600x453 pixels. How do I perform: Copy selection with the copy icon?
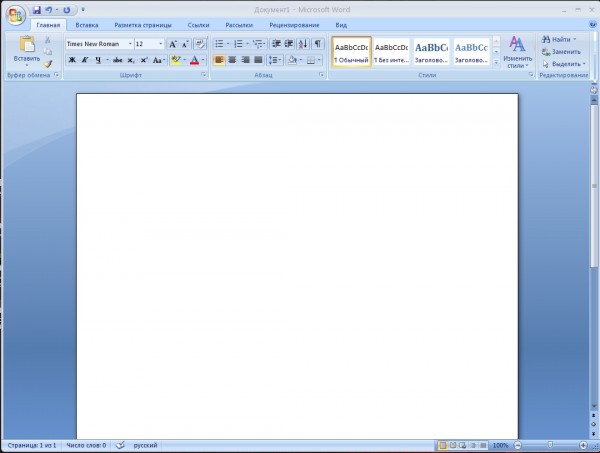pyautogui.click(x=48, y=52)
